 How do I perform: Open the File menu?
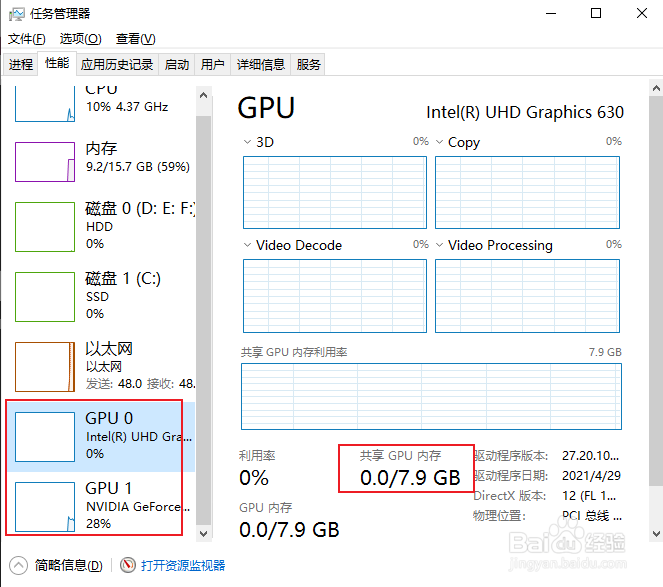pyautogui.click(x=26, y=39)
